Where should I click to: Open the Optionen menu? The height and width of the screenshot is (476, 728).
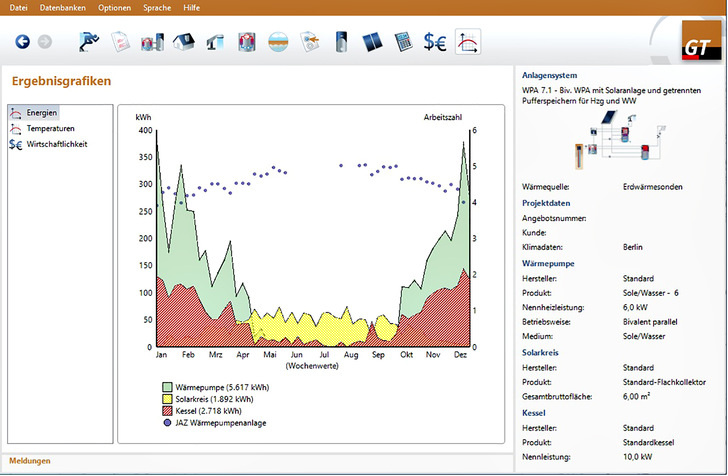(x=114, y=7)
